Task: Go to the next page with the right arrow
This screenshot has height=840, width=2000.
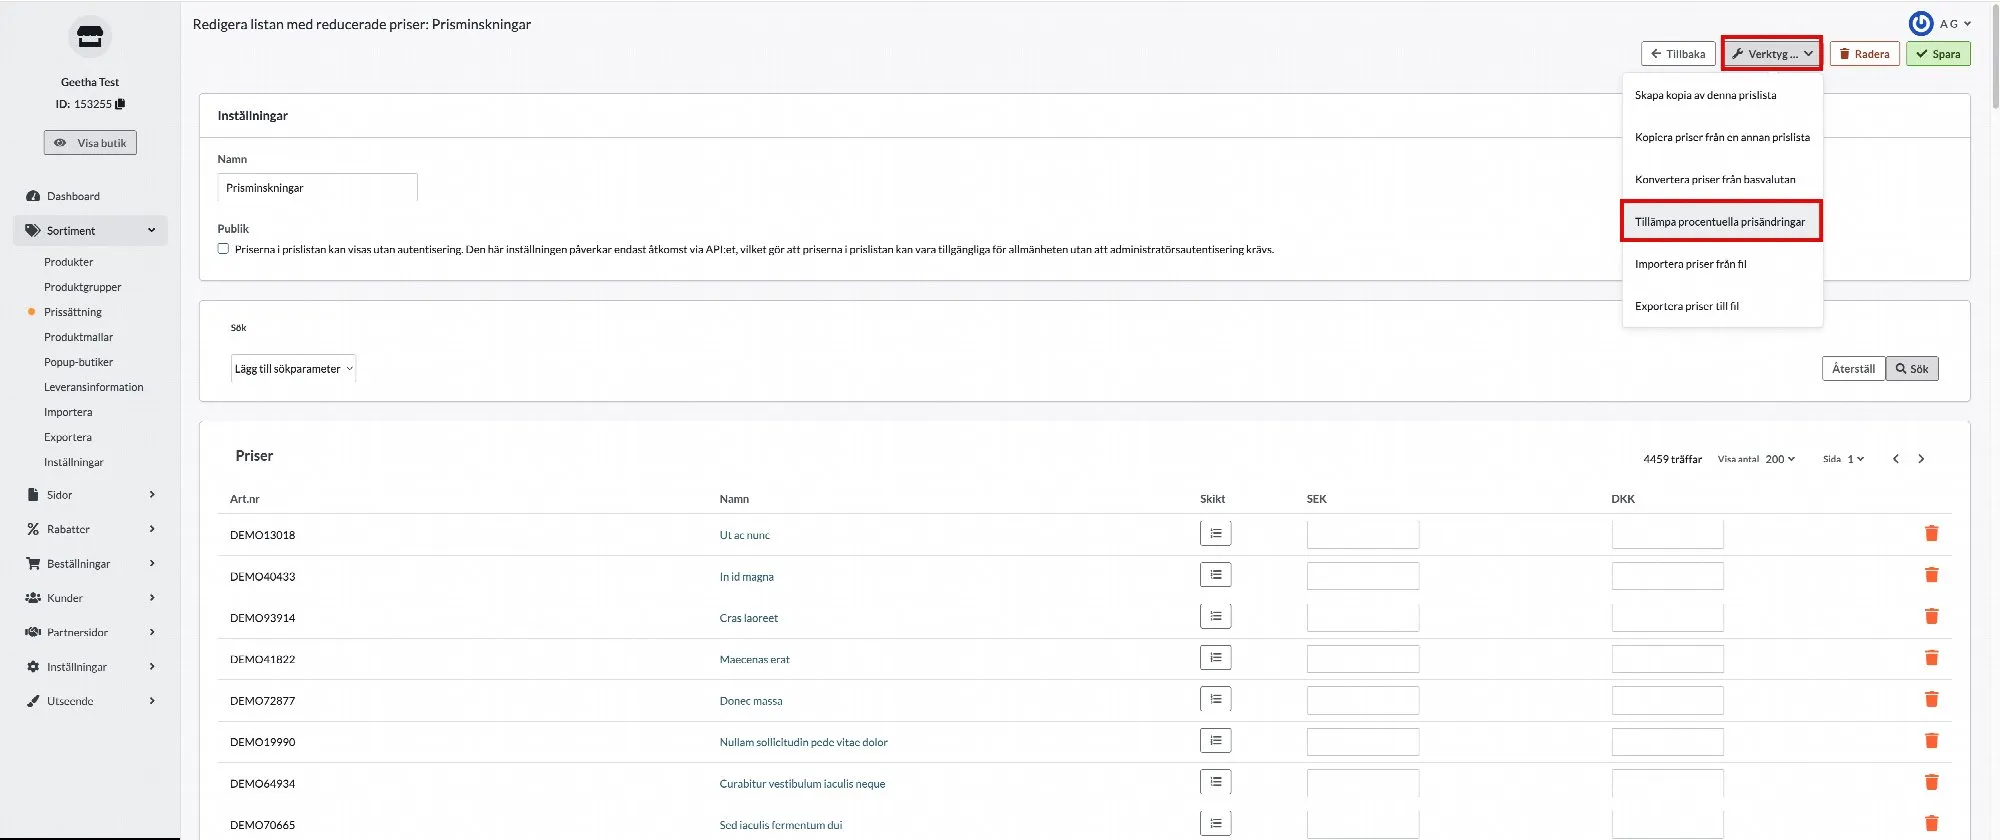Action: pyautogui.click(x=1921, y=459)
